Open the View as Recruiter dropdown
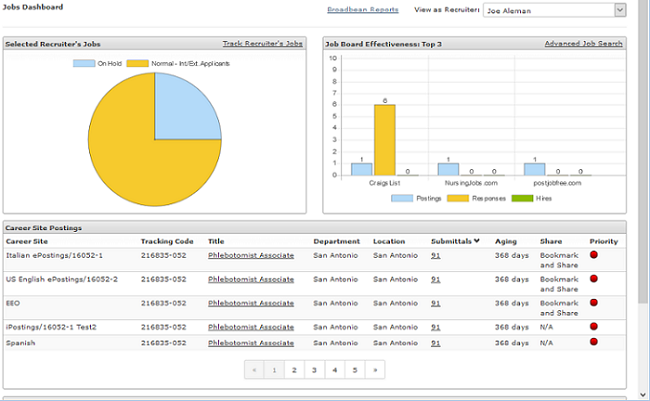This screenshot has height=401, width=650. 619,10
